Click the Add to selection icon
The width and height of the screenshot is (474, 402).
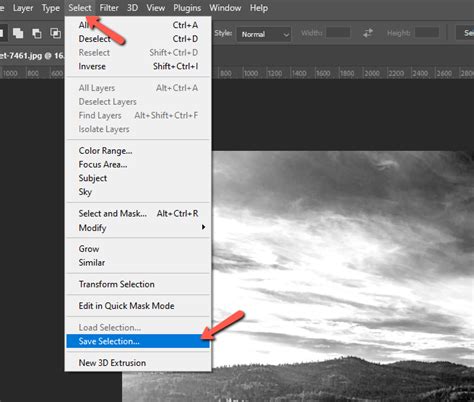tap(18, 33)
